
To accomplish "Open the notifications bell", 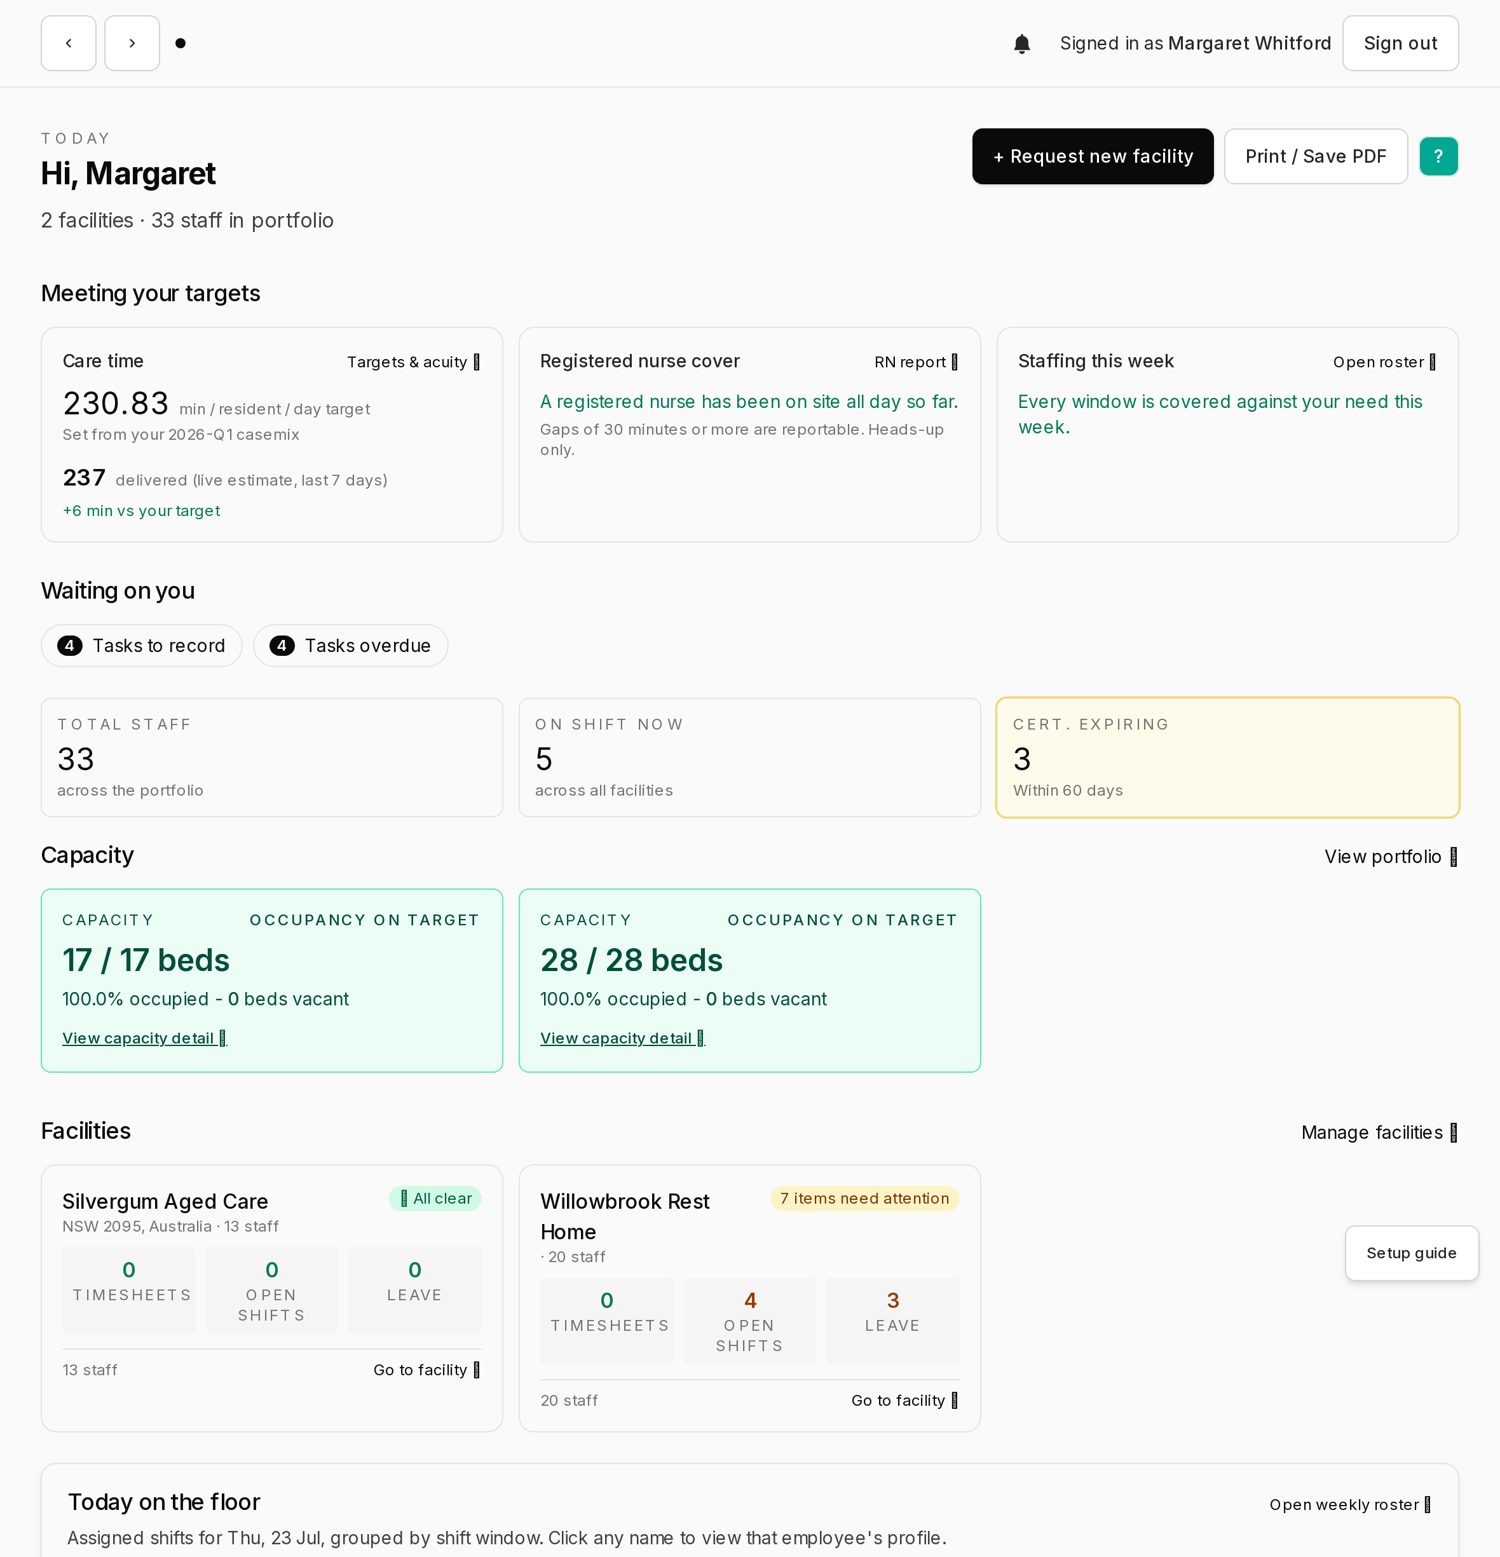I will [x=1022, y=44].
